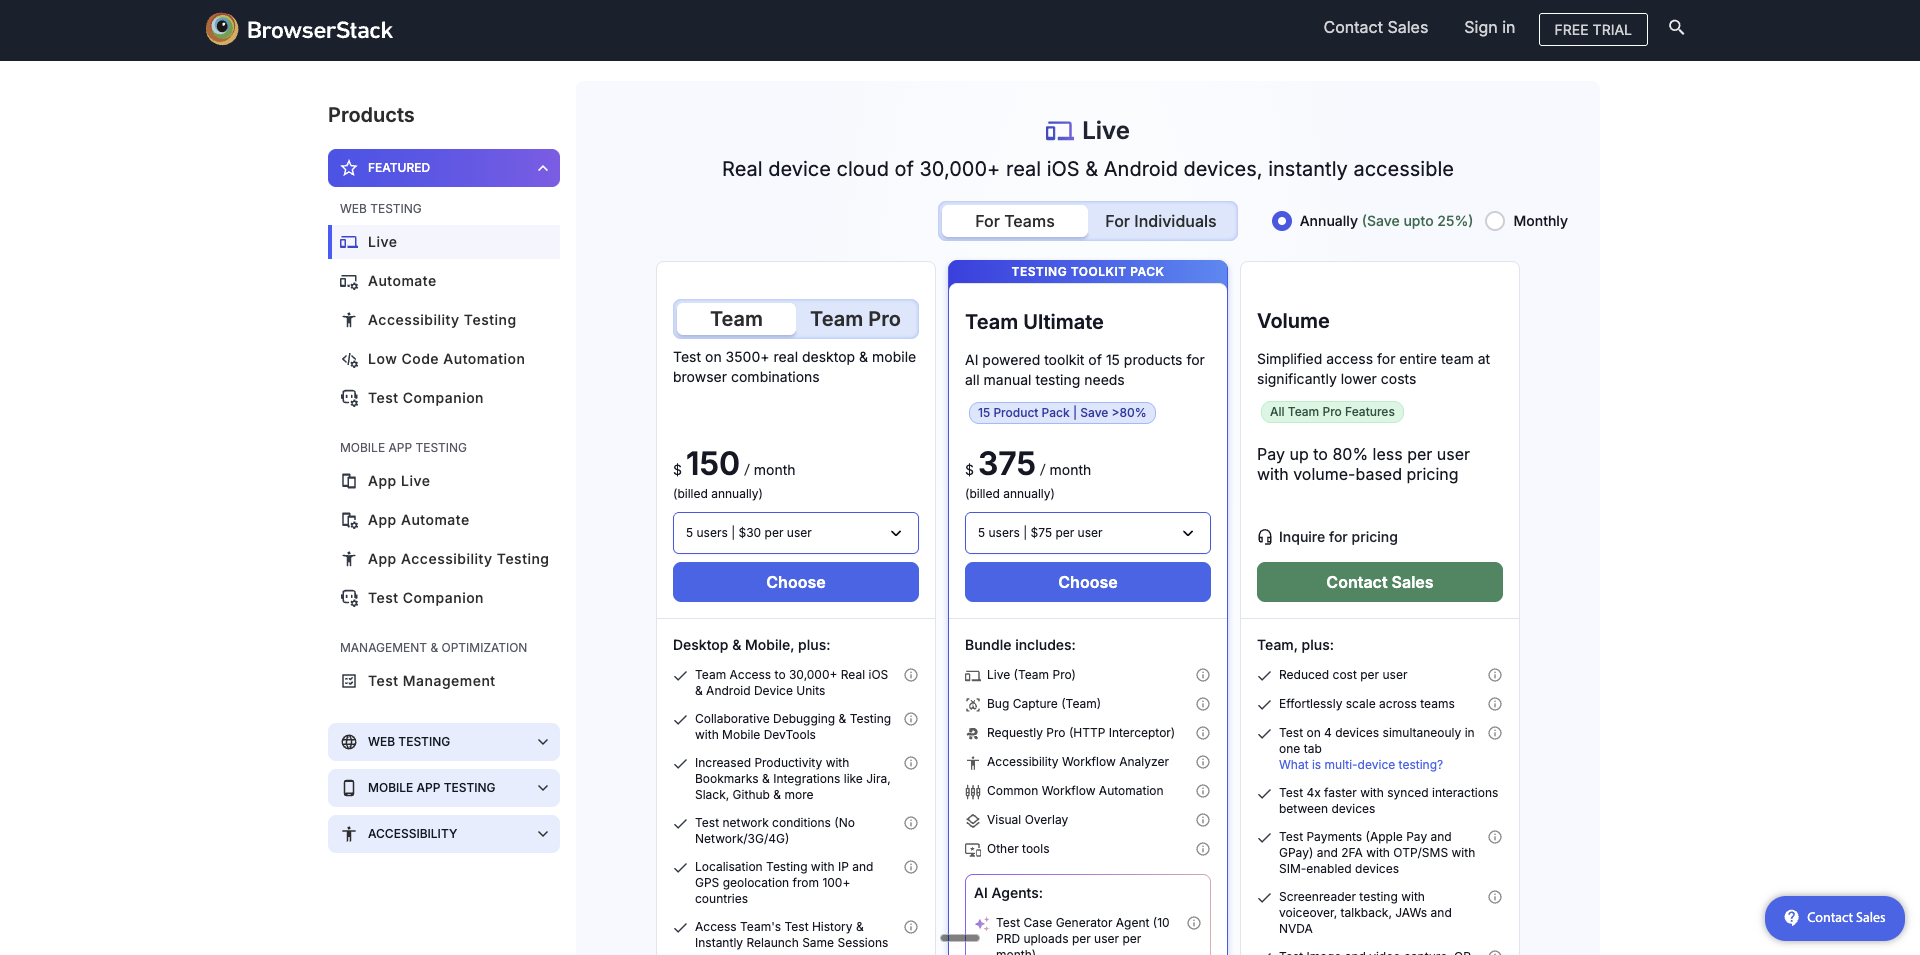This screenshot has width=1920, height=955.
Task: Click the info icon for Requestly Pro
Action: 1203,733
